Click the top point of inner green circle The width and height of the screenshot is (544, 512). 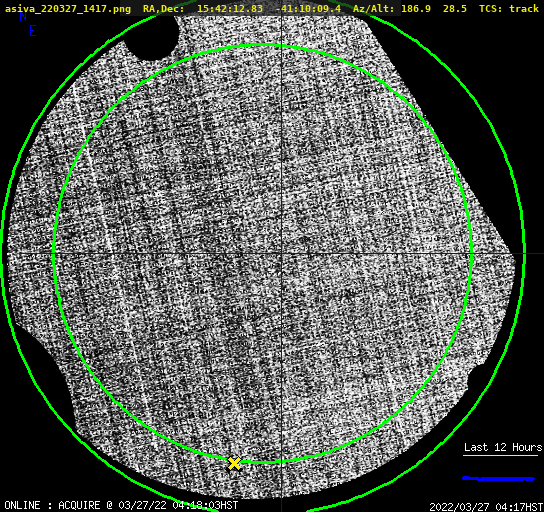click(x=264, y=45)
